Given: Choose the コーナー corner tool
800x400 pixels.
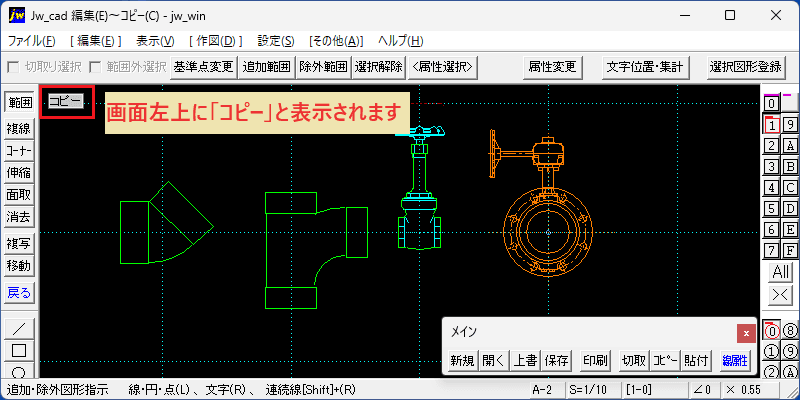Looking at the screenshot, I should click(19, 151).
